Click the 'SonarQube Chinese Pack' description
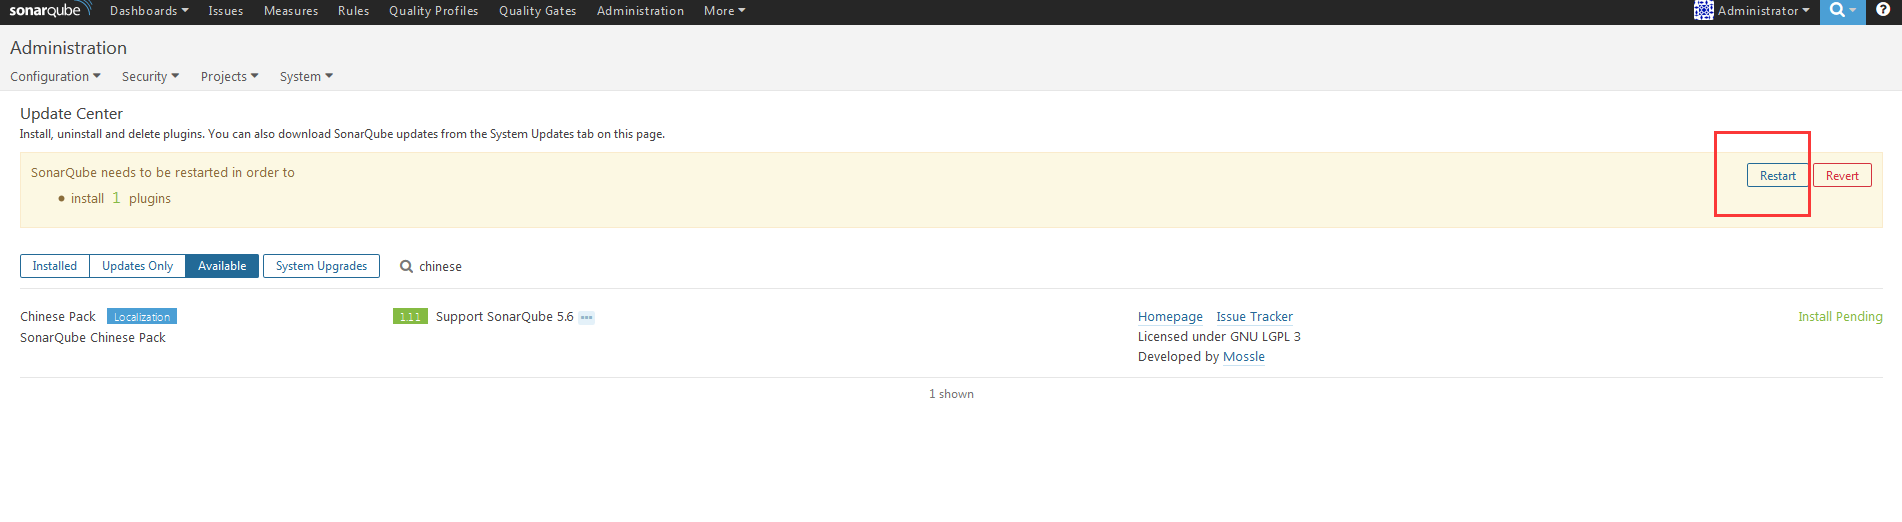Image resolution: width=1902 pixels, height=522 pixels. (x=93, y=338)
